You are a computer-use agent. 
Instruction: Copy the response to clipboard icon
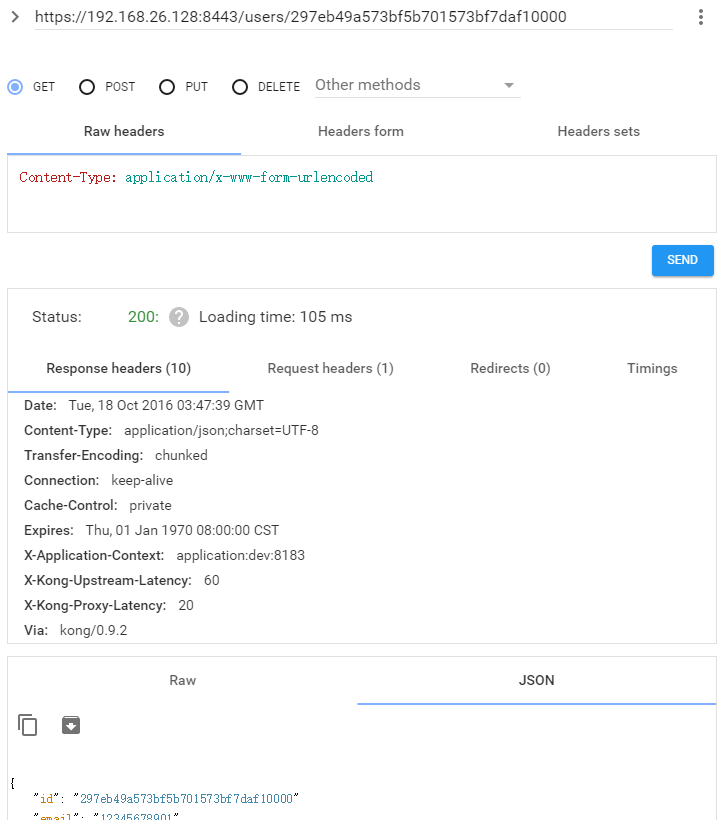pyautogui.click(x=28, y=725)
